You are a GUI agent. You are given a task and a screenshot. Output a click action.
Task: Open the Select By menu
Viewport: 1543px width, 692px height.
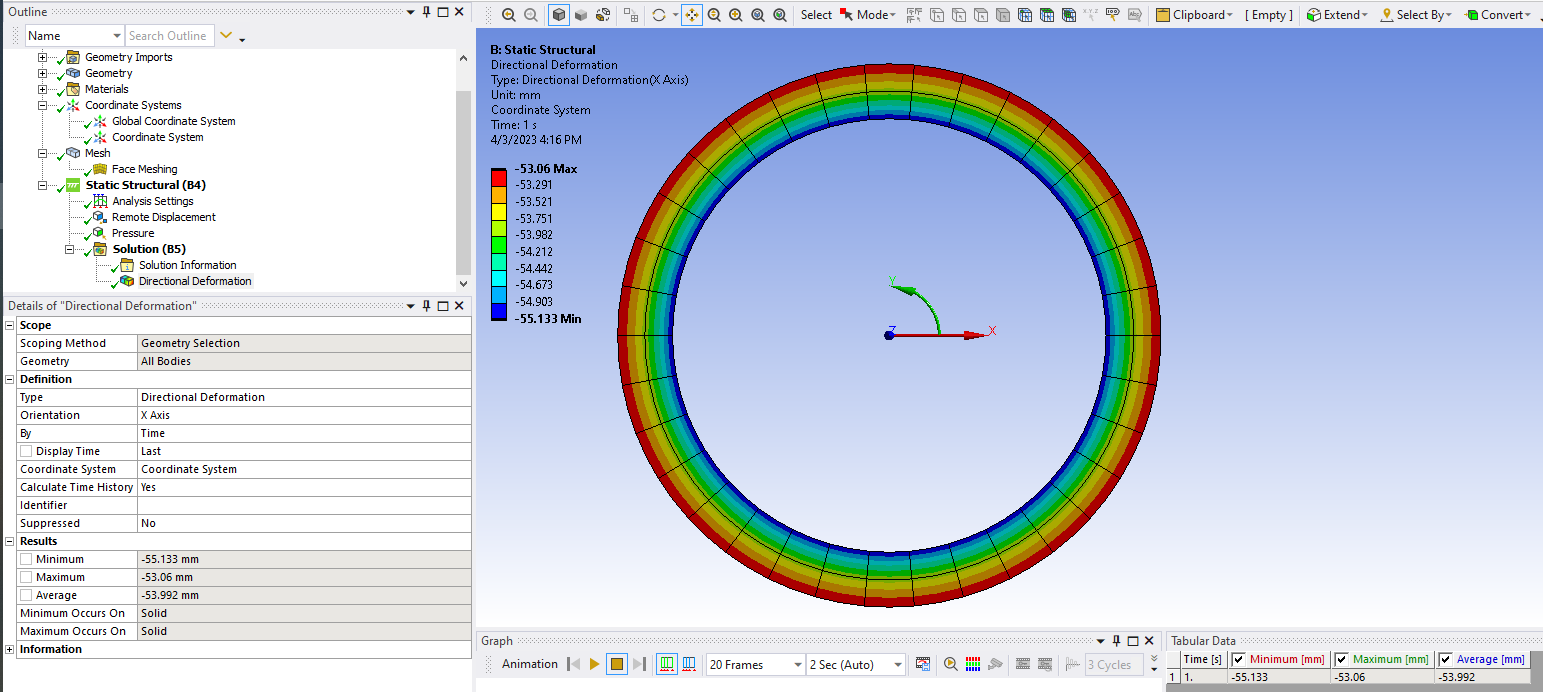[1416, 15]
